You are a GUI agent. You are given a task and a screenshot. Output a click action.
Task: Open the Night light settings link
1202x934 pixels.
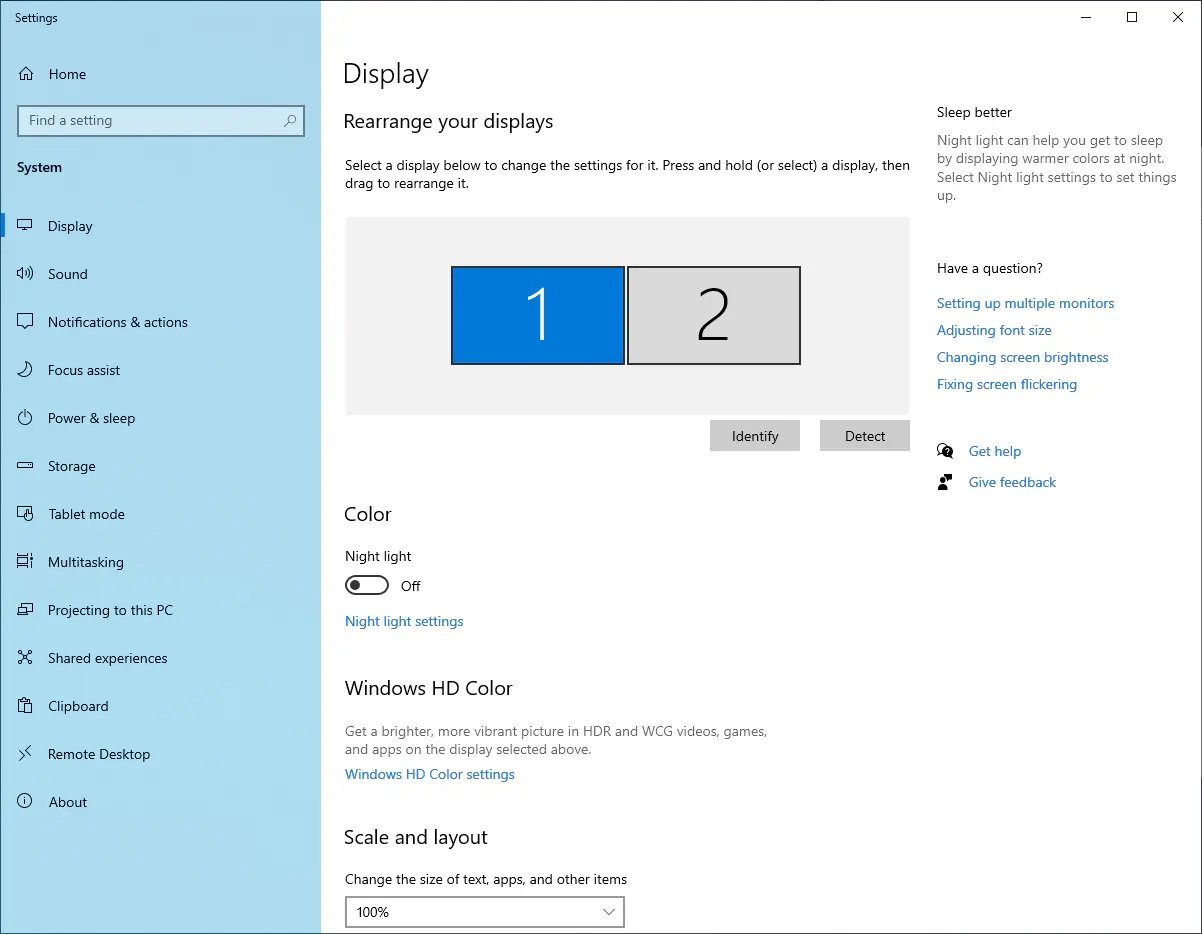coord(404,621)
